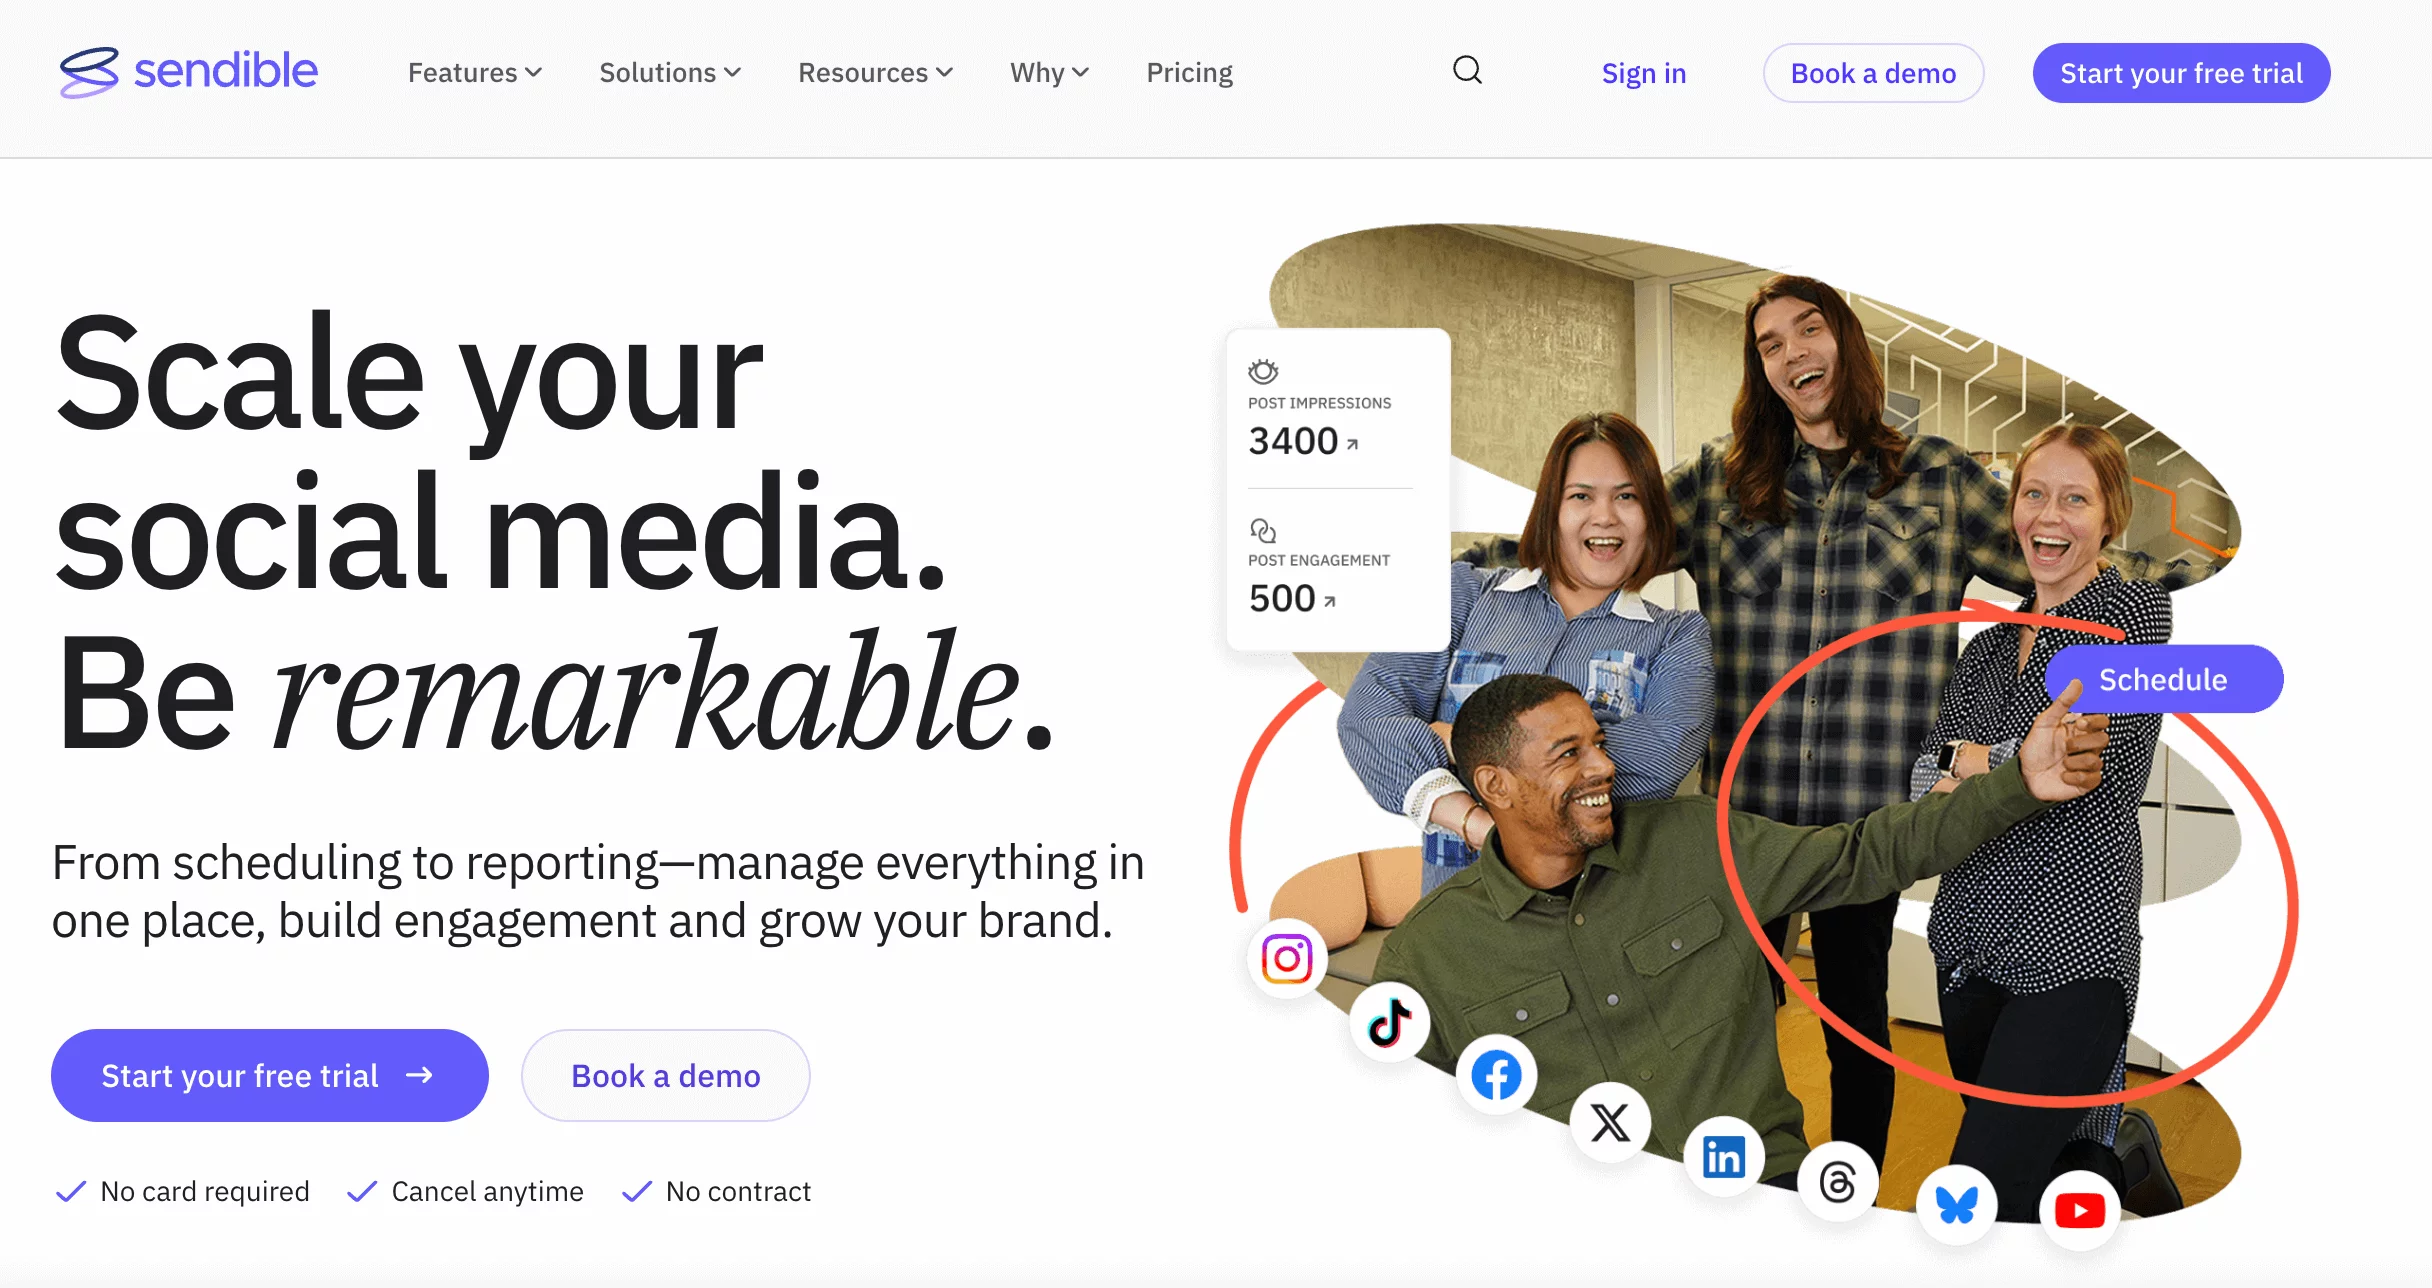Click the Schedule pill on image

pyautogui.click(x=2163, y=679)
